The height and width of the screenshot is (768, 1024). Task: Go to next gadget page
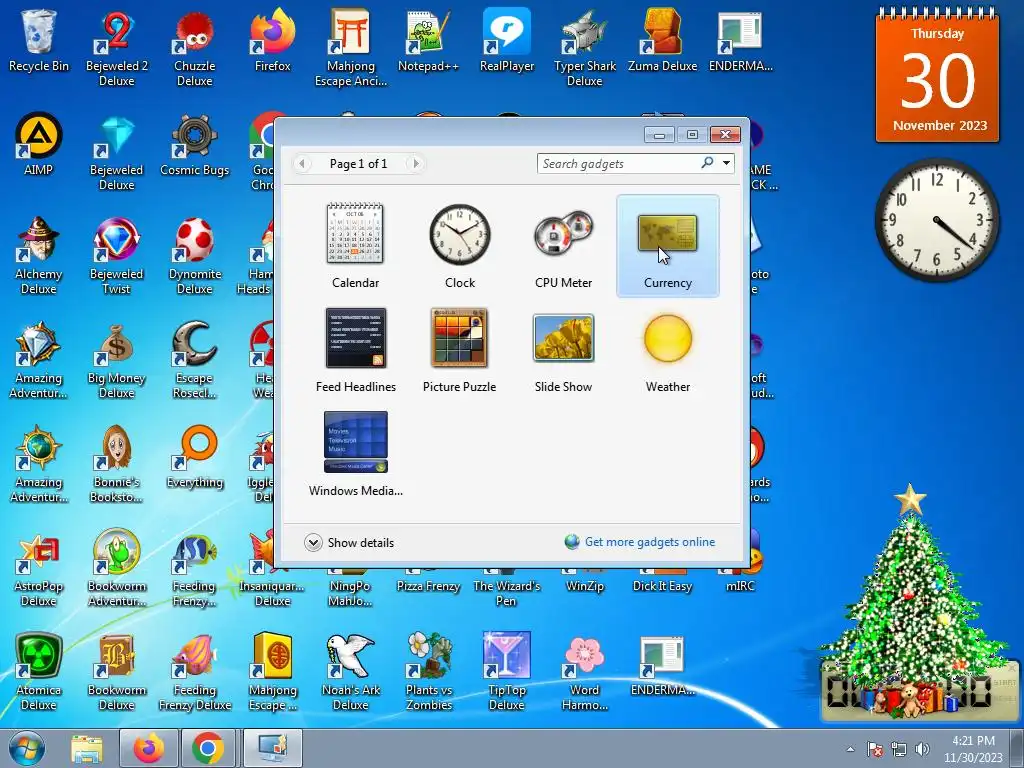tap(415, 164)
